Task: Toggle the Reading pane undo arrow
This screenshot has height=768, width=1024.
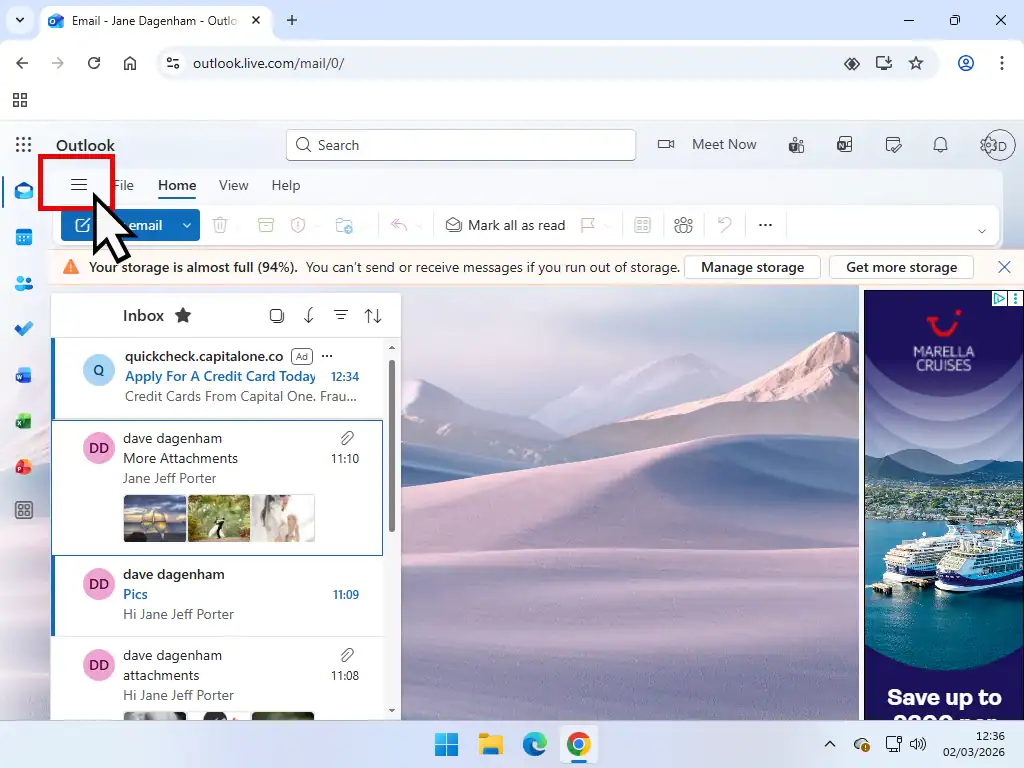Action: coord(724,225)
